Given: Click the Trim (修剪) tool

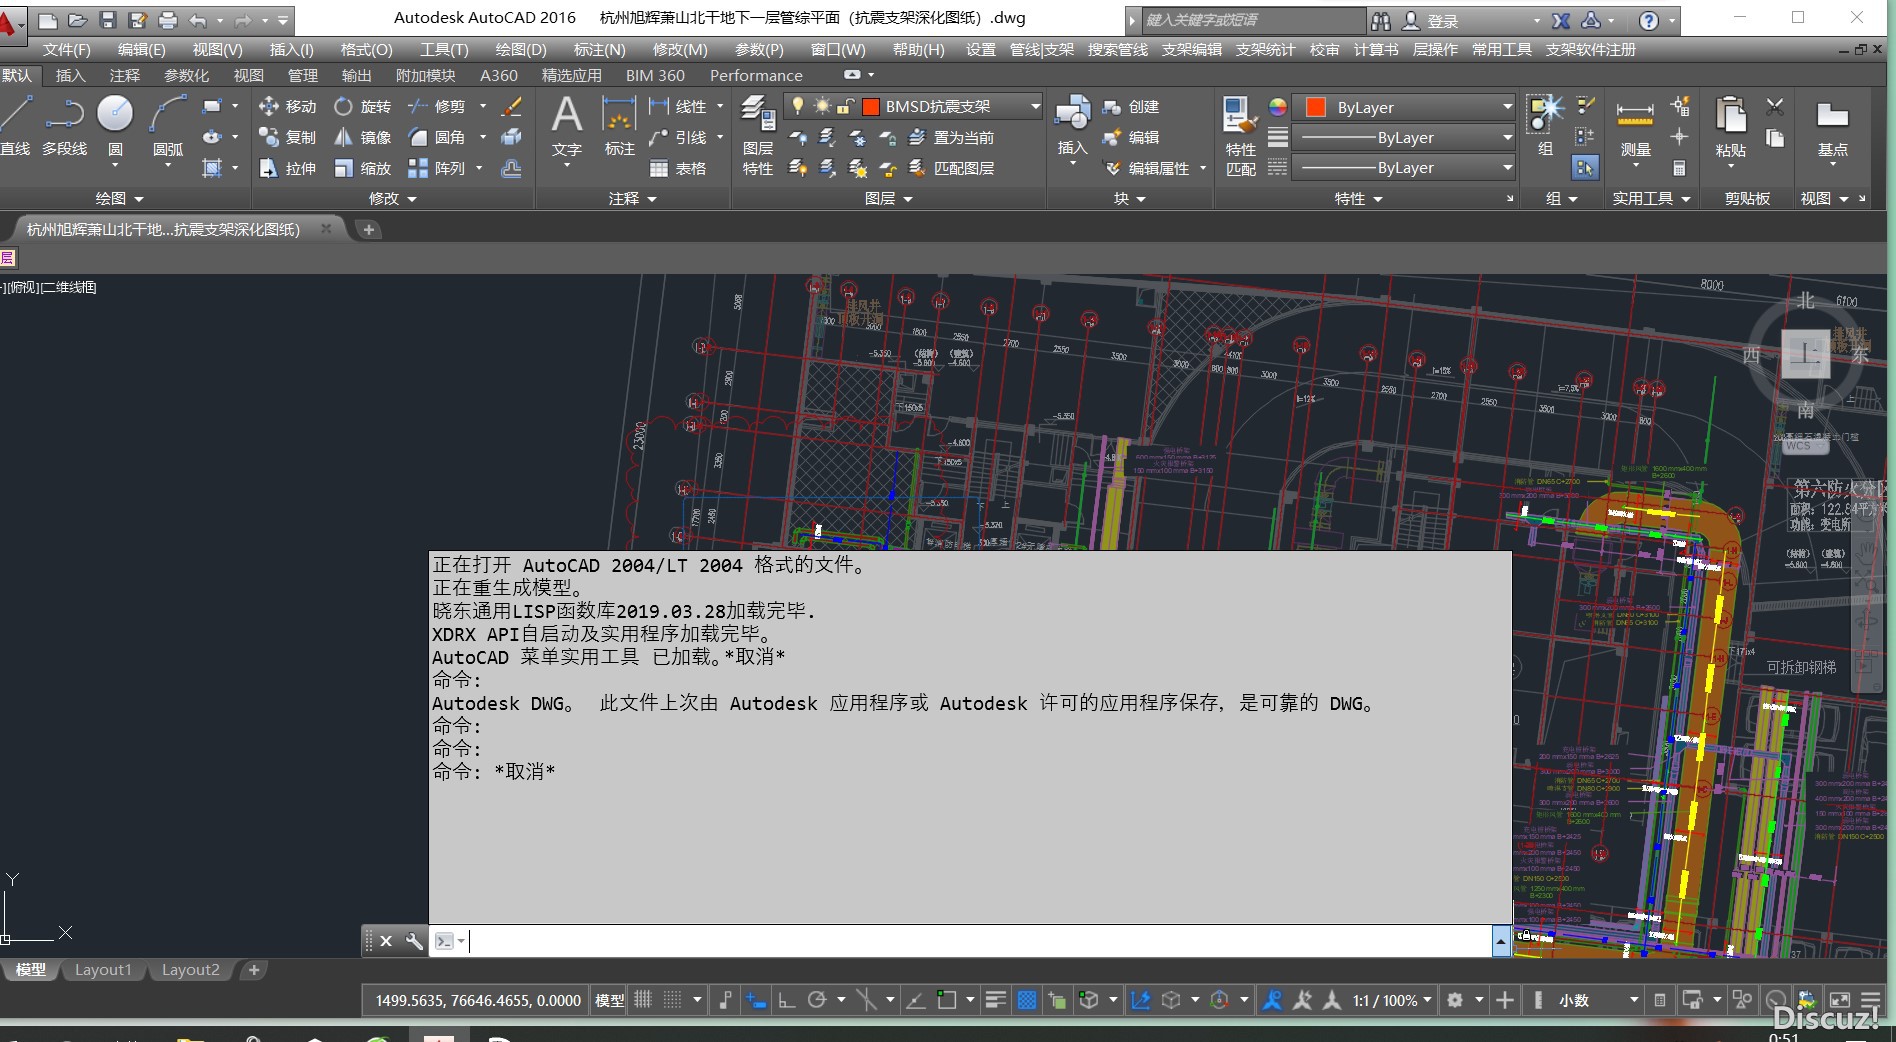Looking at the screenshot, I should (437, 106).
